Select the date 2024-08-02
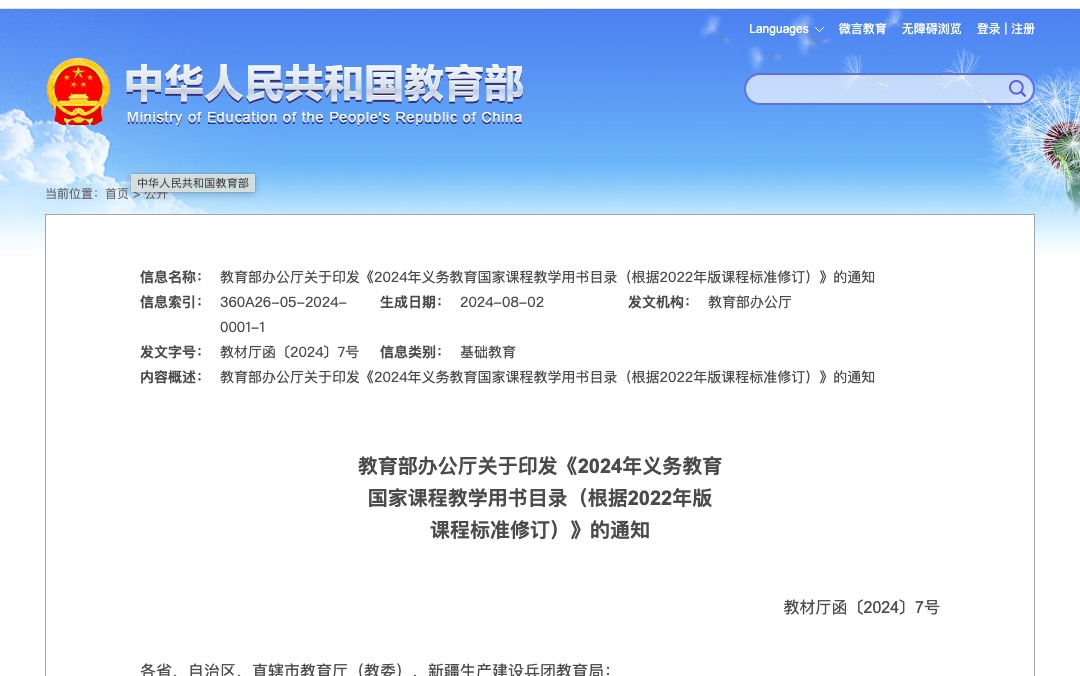The width and height of the screenshot is (1080, 676). (x=502, y=302)
